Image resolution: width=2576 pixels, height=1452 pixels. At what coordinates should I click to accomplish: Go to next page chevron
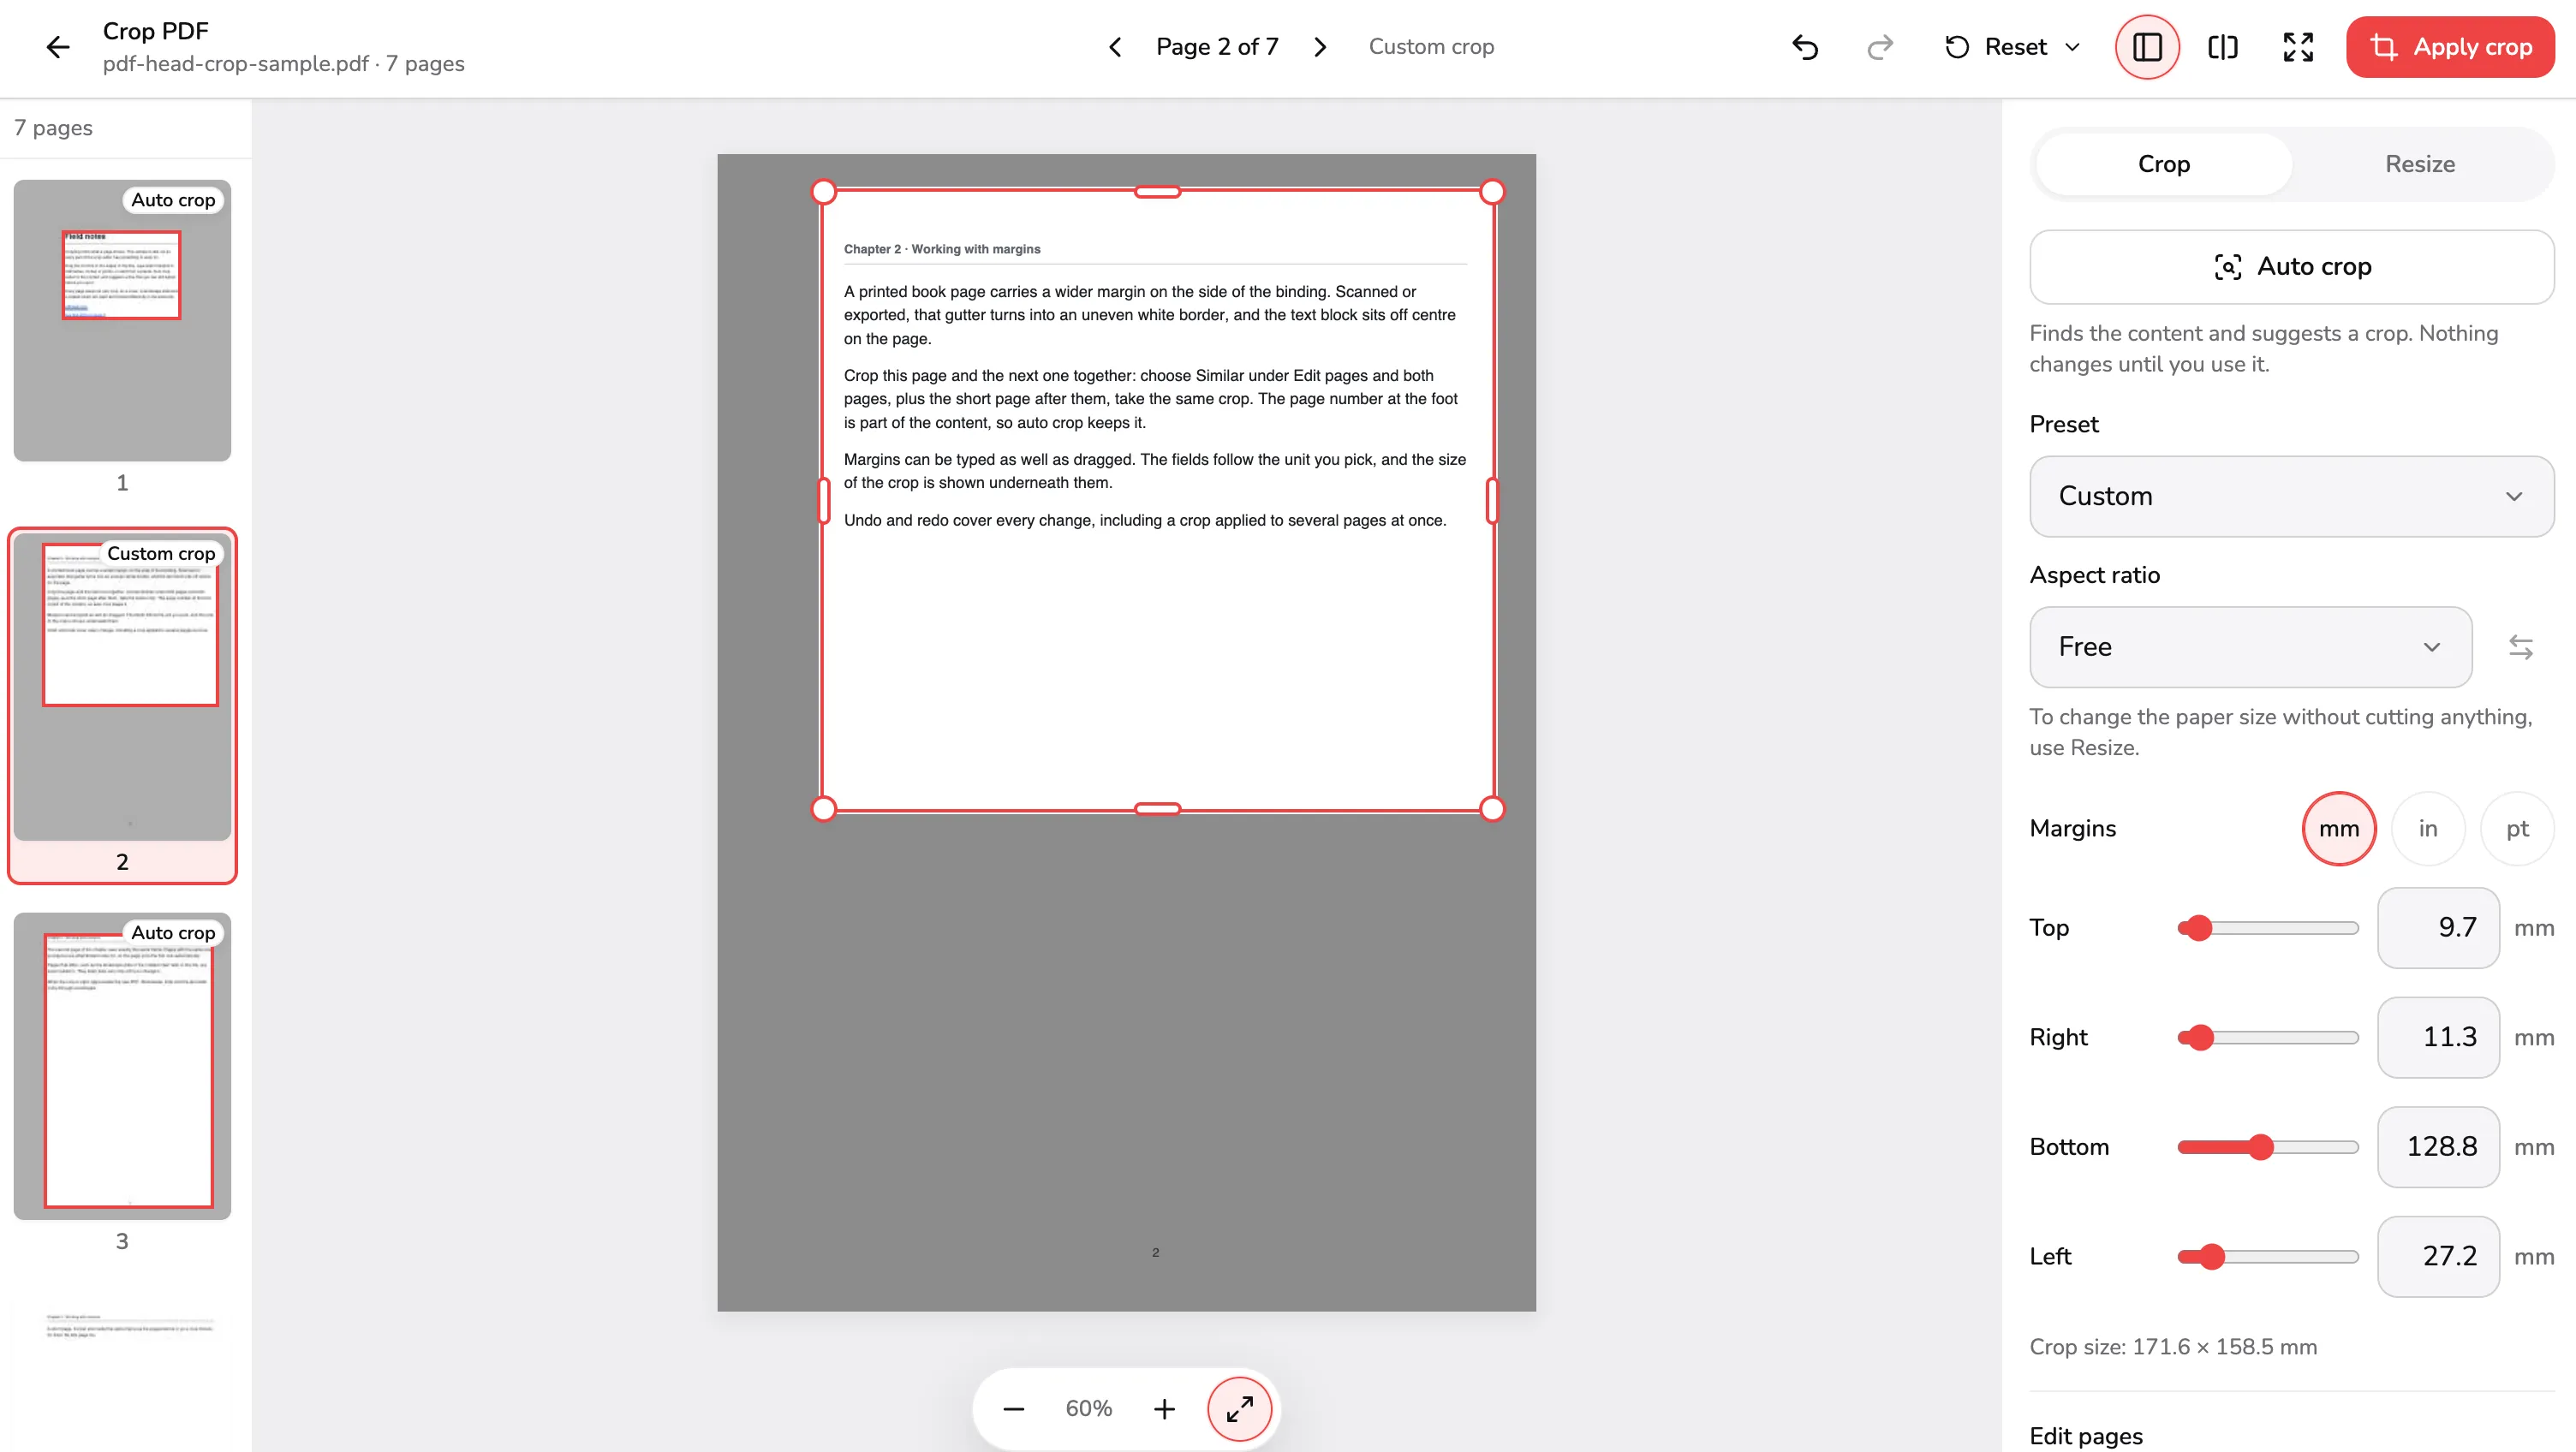pos(1320,47)
